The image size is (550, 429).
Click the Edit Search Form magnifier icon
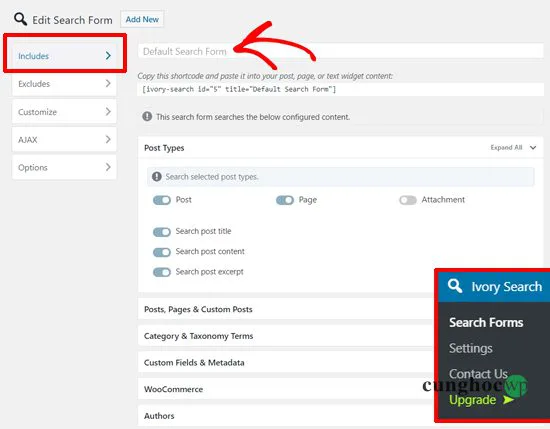[x=20, y=19]
